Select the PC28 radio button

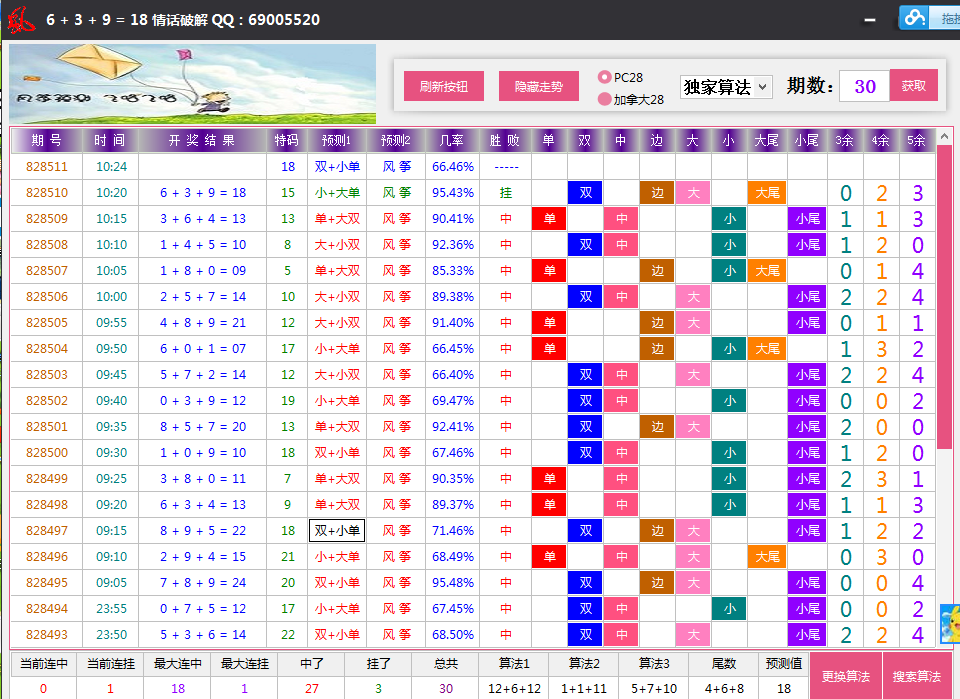click(605, 77)
